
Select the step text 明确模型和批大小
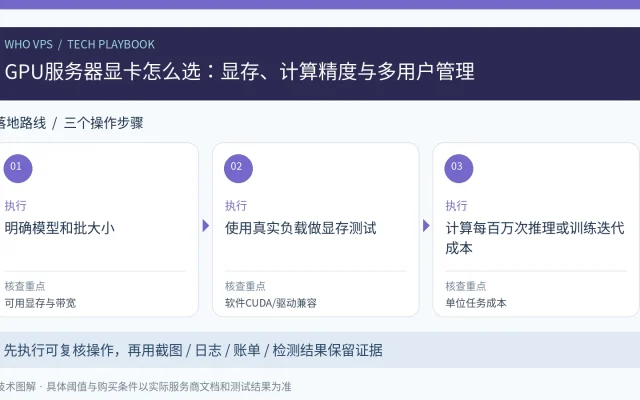60,228
